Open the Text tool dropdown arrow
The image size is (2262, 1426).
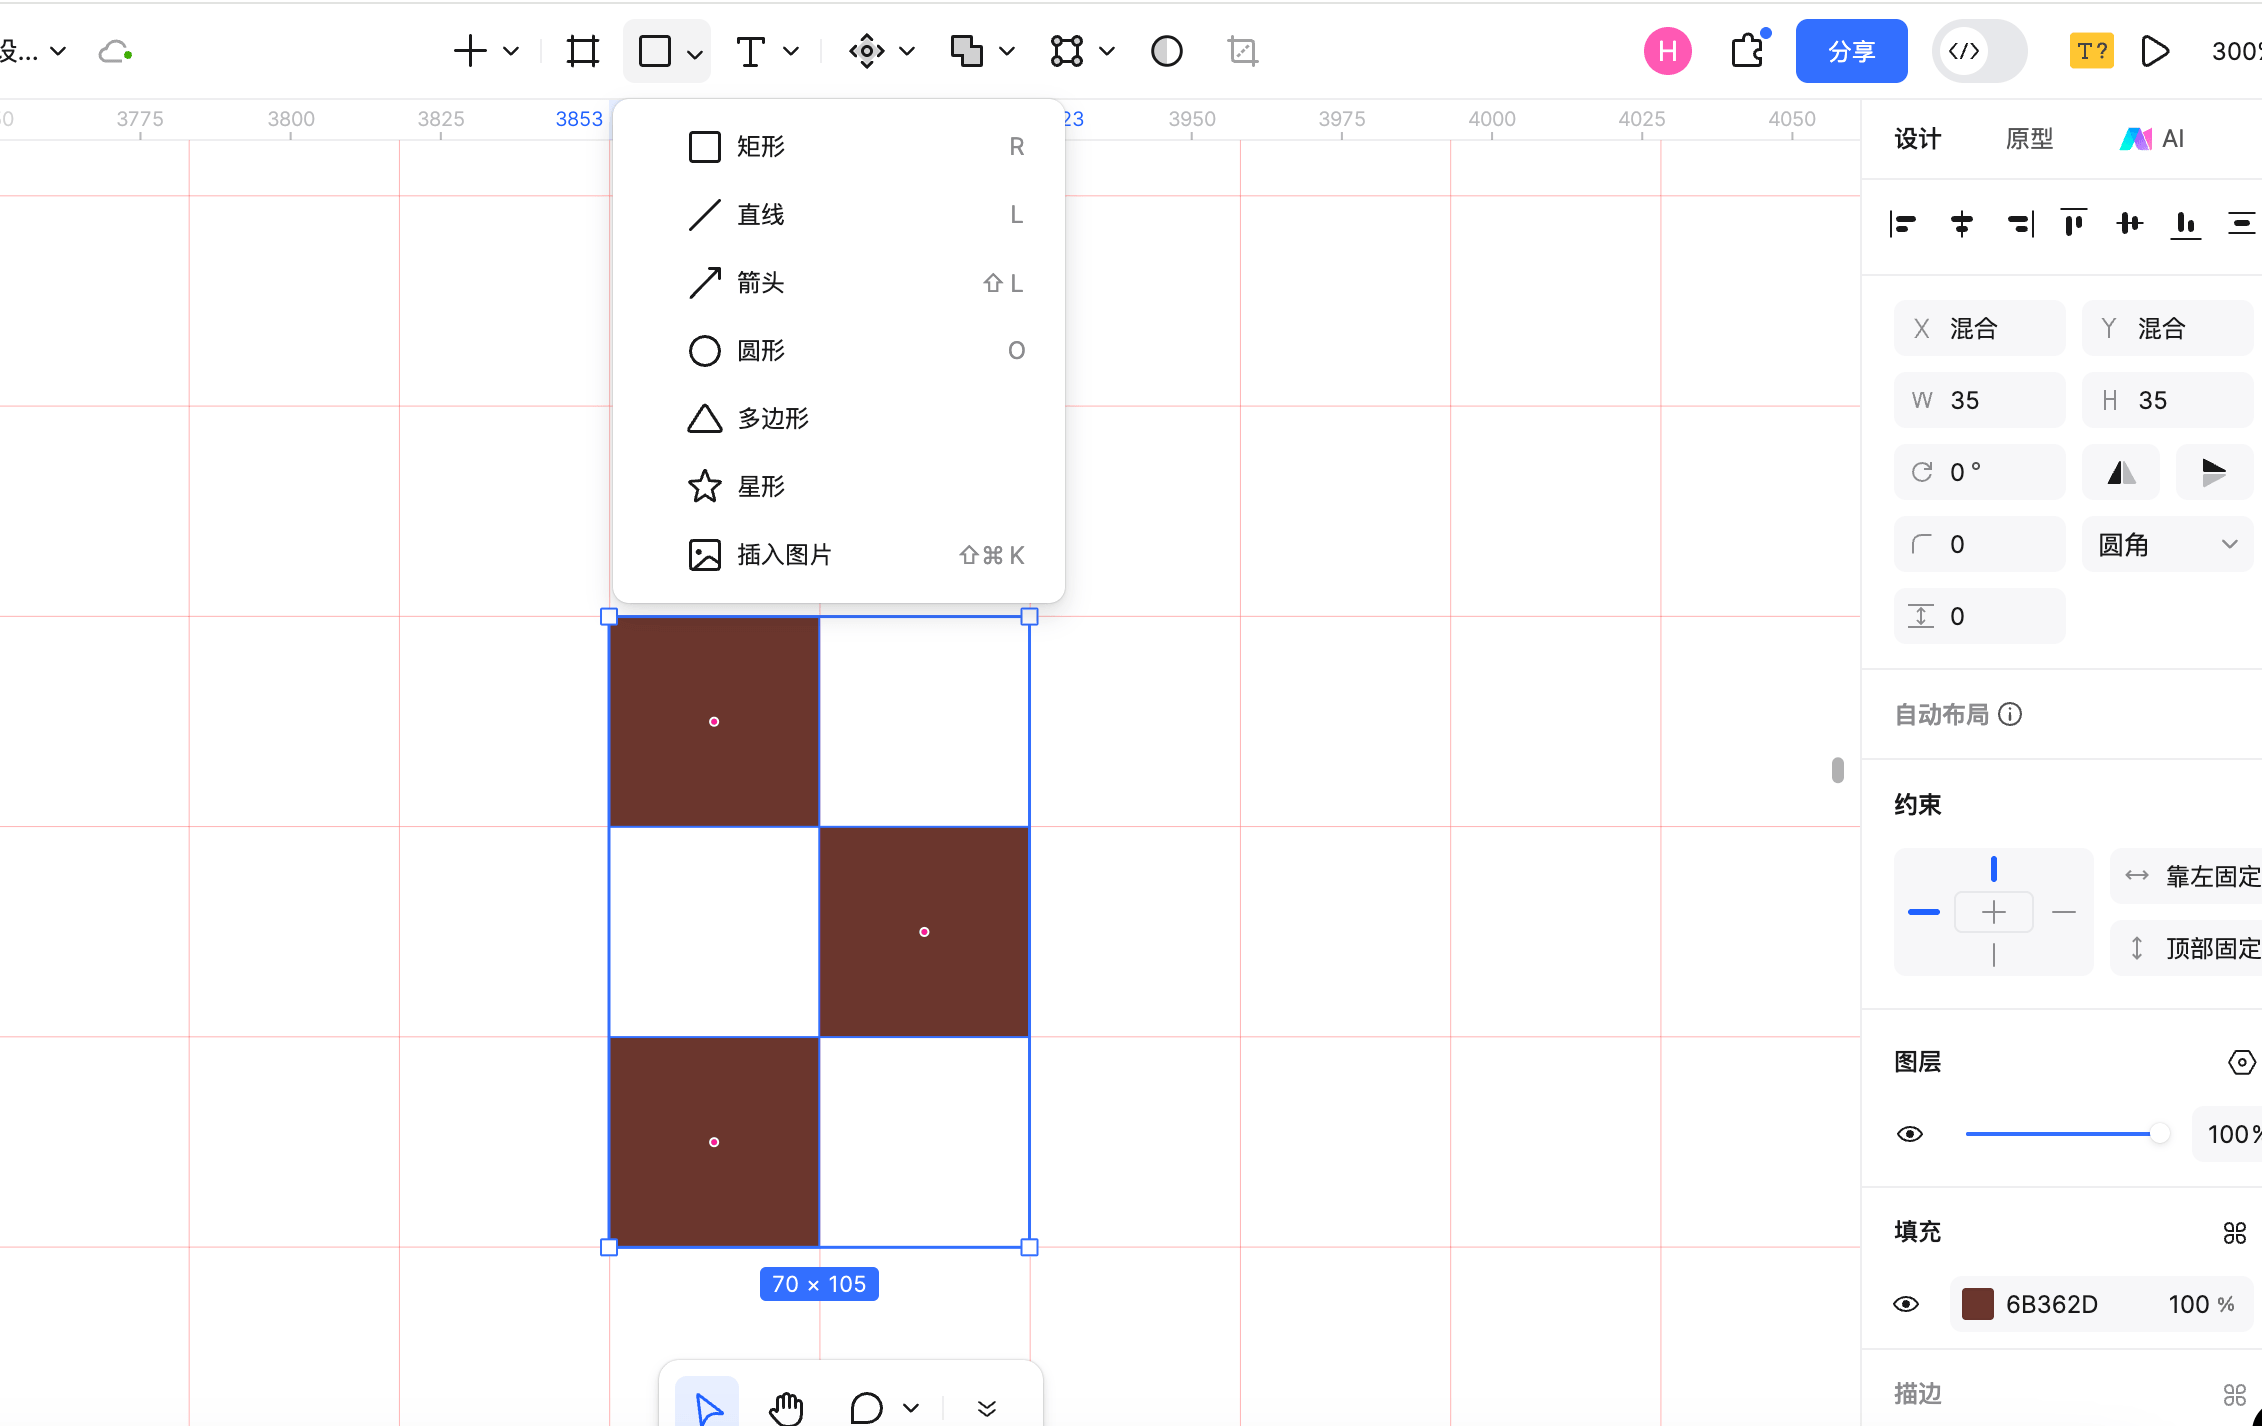pyautogui.click(x=791, y=51)
